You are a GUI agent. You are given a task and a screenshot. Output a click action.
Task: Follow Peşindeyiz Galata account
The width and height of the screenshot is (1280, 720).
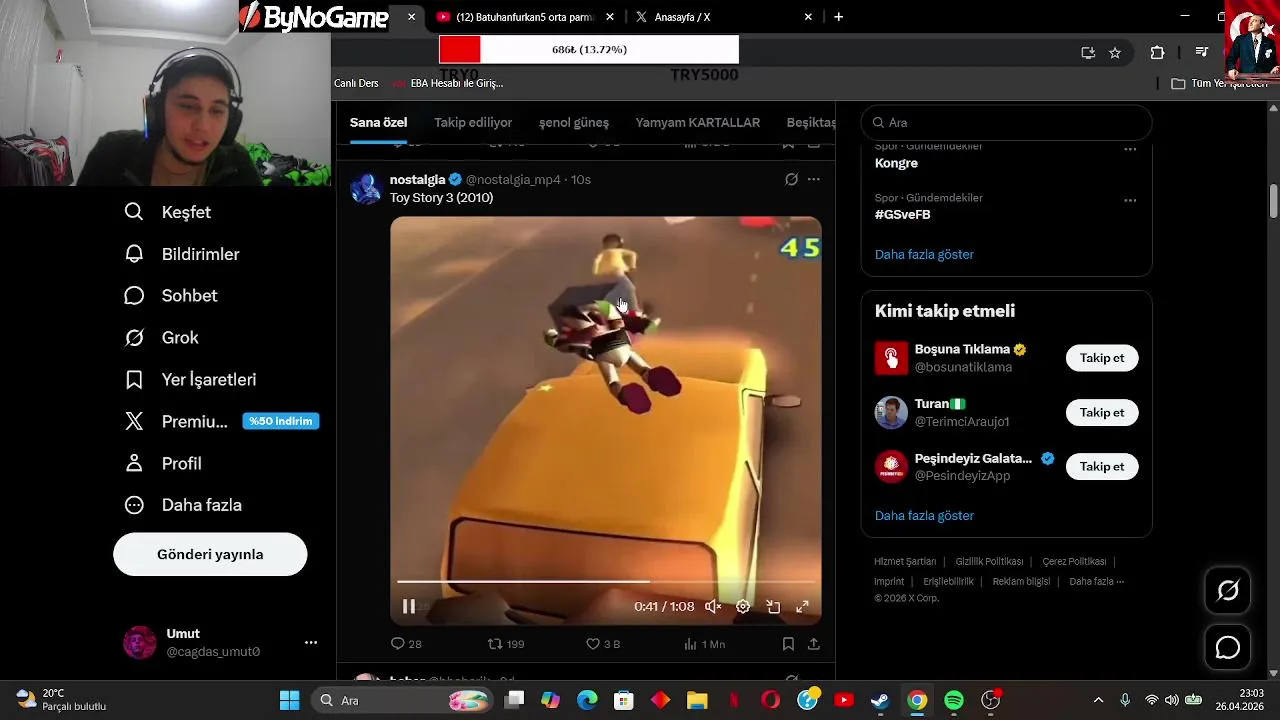1102,466
